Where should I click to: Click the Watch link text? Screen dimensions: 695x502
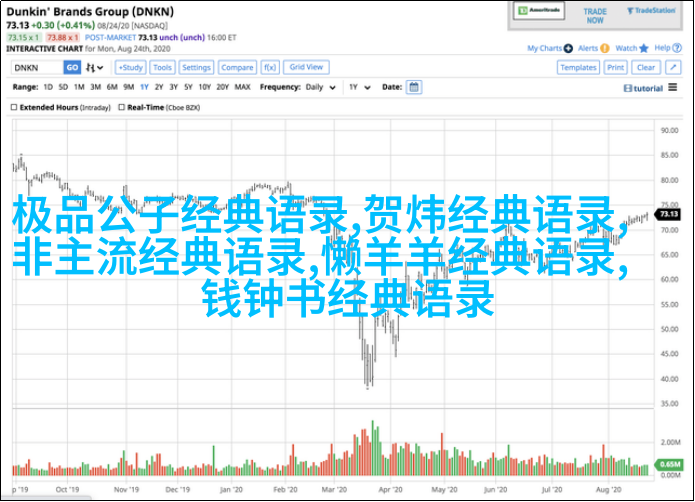(626, 48)
